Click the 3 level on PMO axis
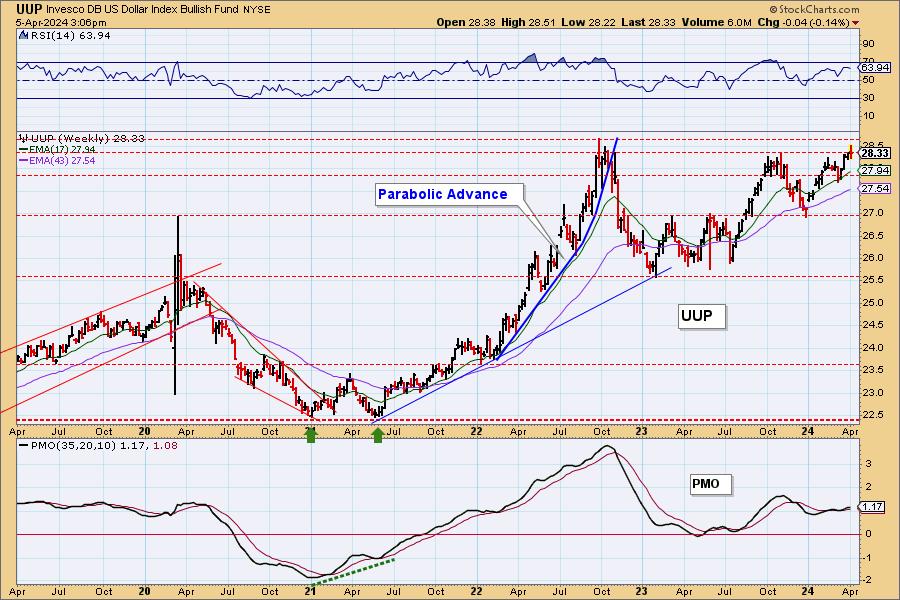900x600 pixels. point(868,463)
